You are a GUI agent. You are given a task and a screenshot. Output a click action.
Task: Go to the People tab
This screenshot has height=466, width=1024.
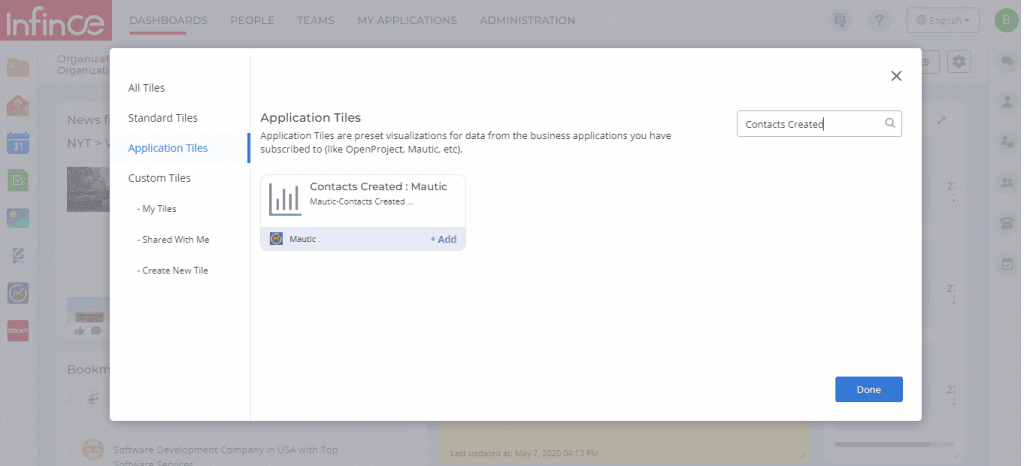tap(252, 20)
